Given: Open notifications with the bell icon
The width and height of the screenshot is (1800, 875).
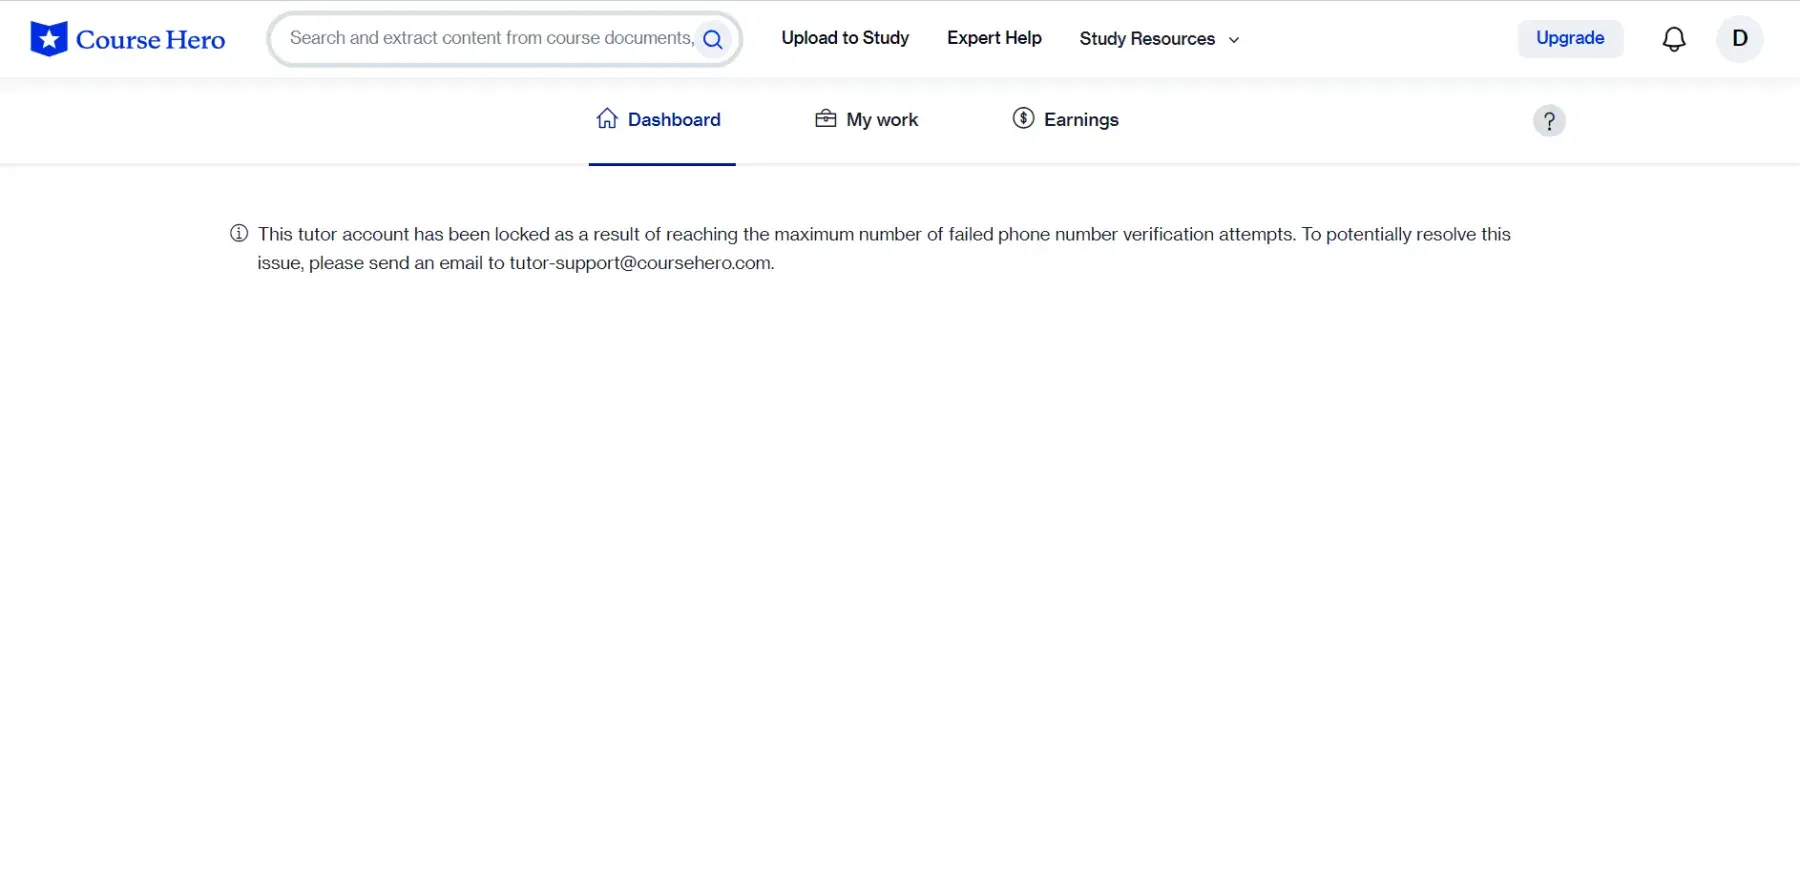Looking at the screenshot, I should (x=1673, y=39).
